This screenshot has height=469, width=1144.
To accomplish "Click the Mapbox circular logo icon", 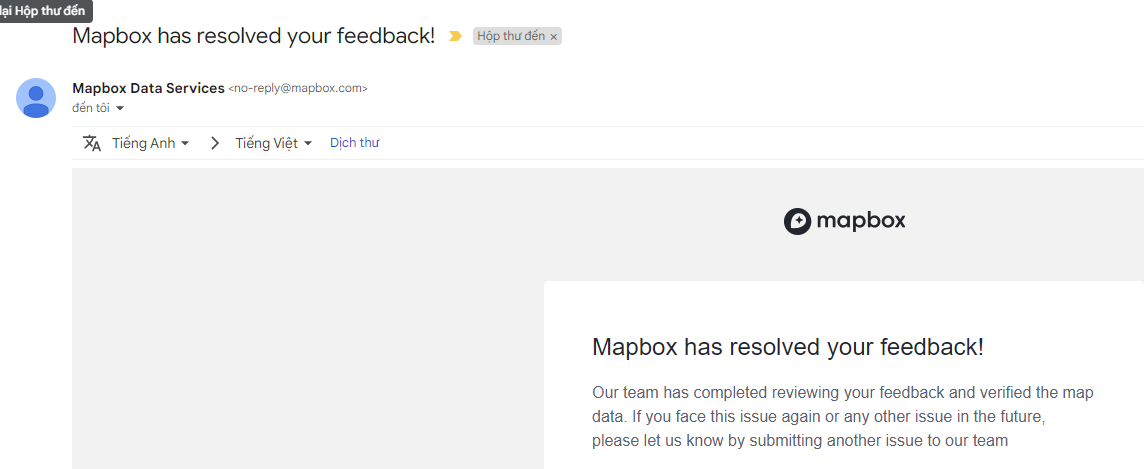I will pyautogui.click(x=797, y=221).
